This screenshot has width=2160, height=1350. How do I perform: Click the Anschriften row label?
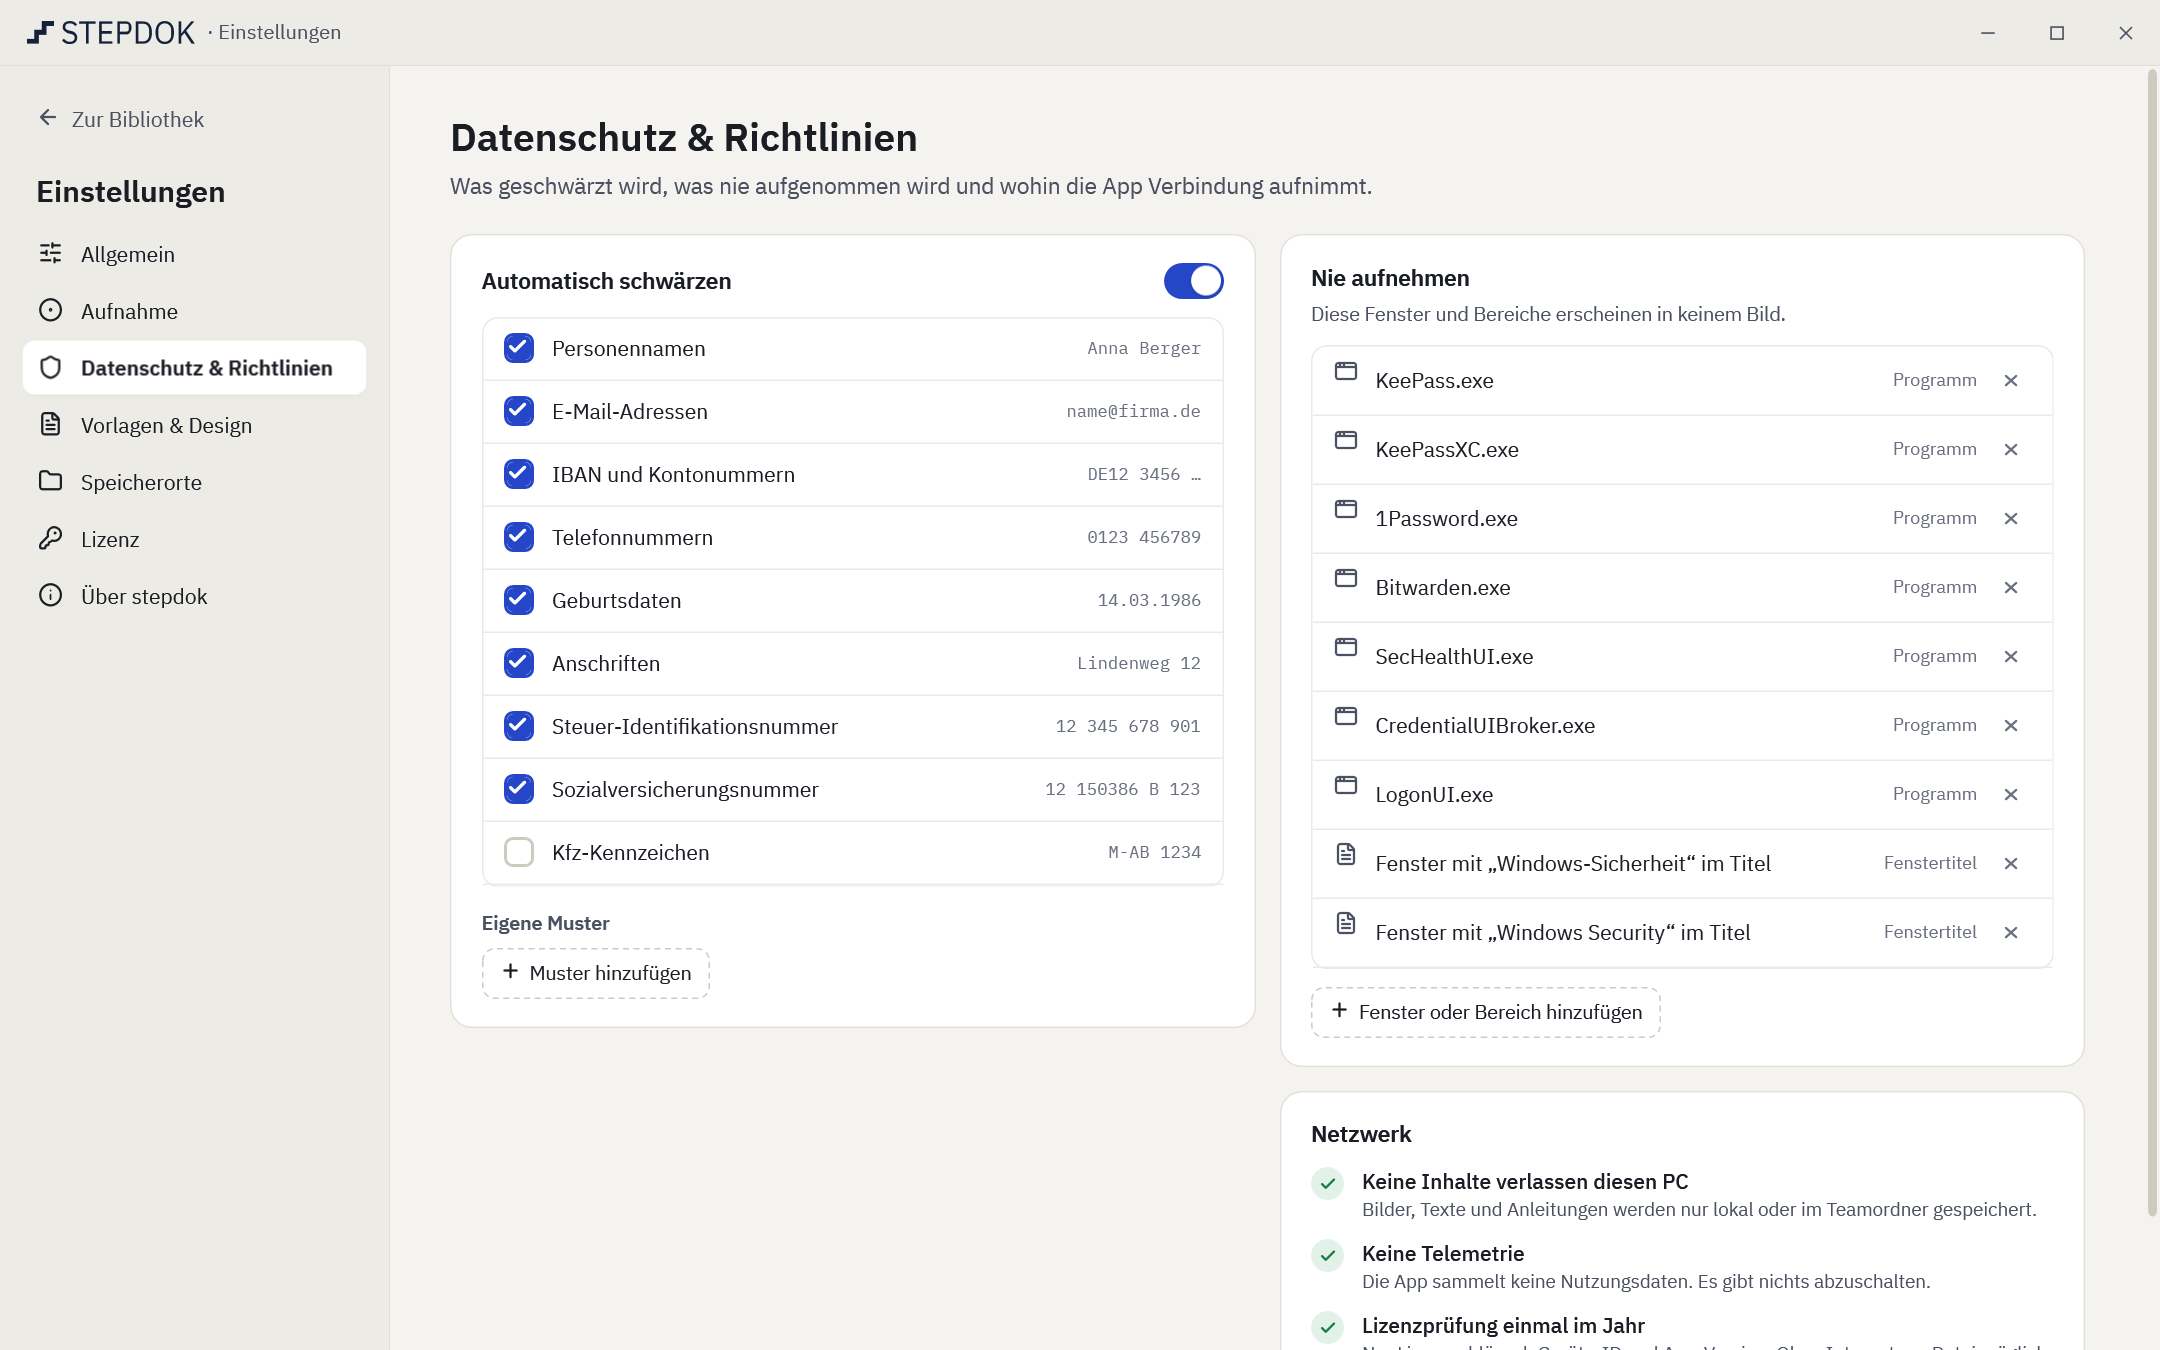606,664
